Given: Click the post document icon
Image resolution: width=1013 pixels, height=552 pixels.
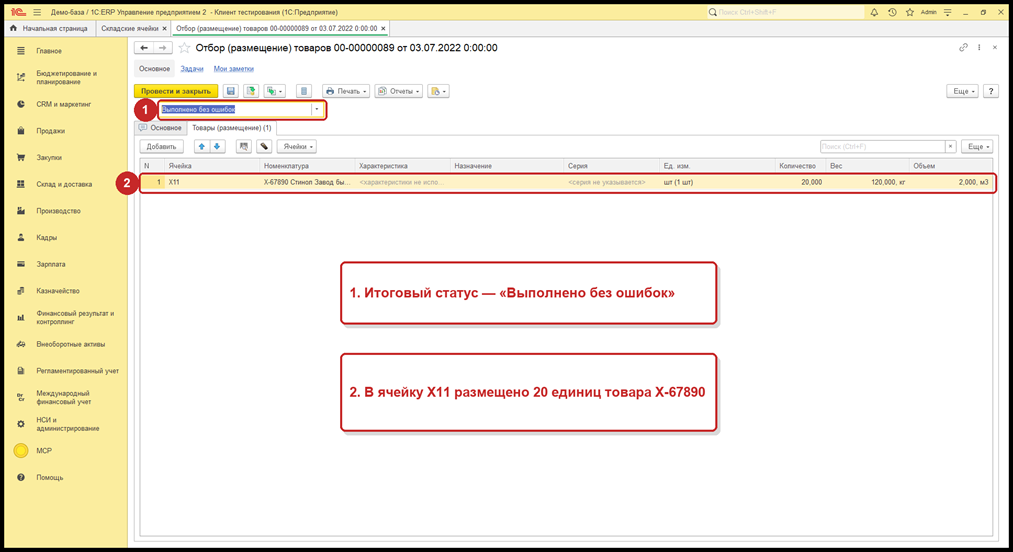Looking at the screenshot, I should pos(251,91).
